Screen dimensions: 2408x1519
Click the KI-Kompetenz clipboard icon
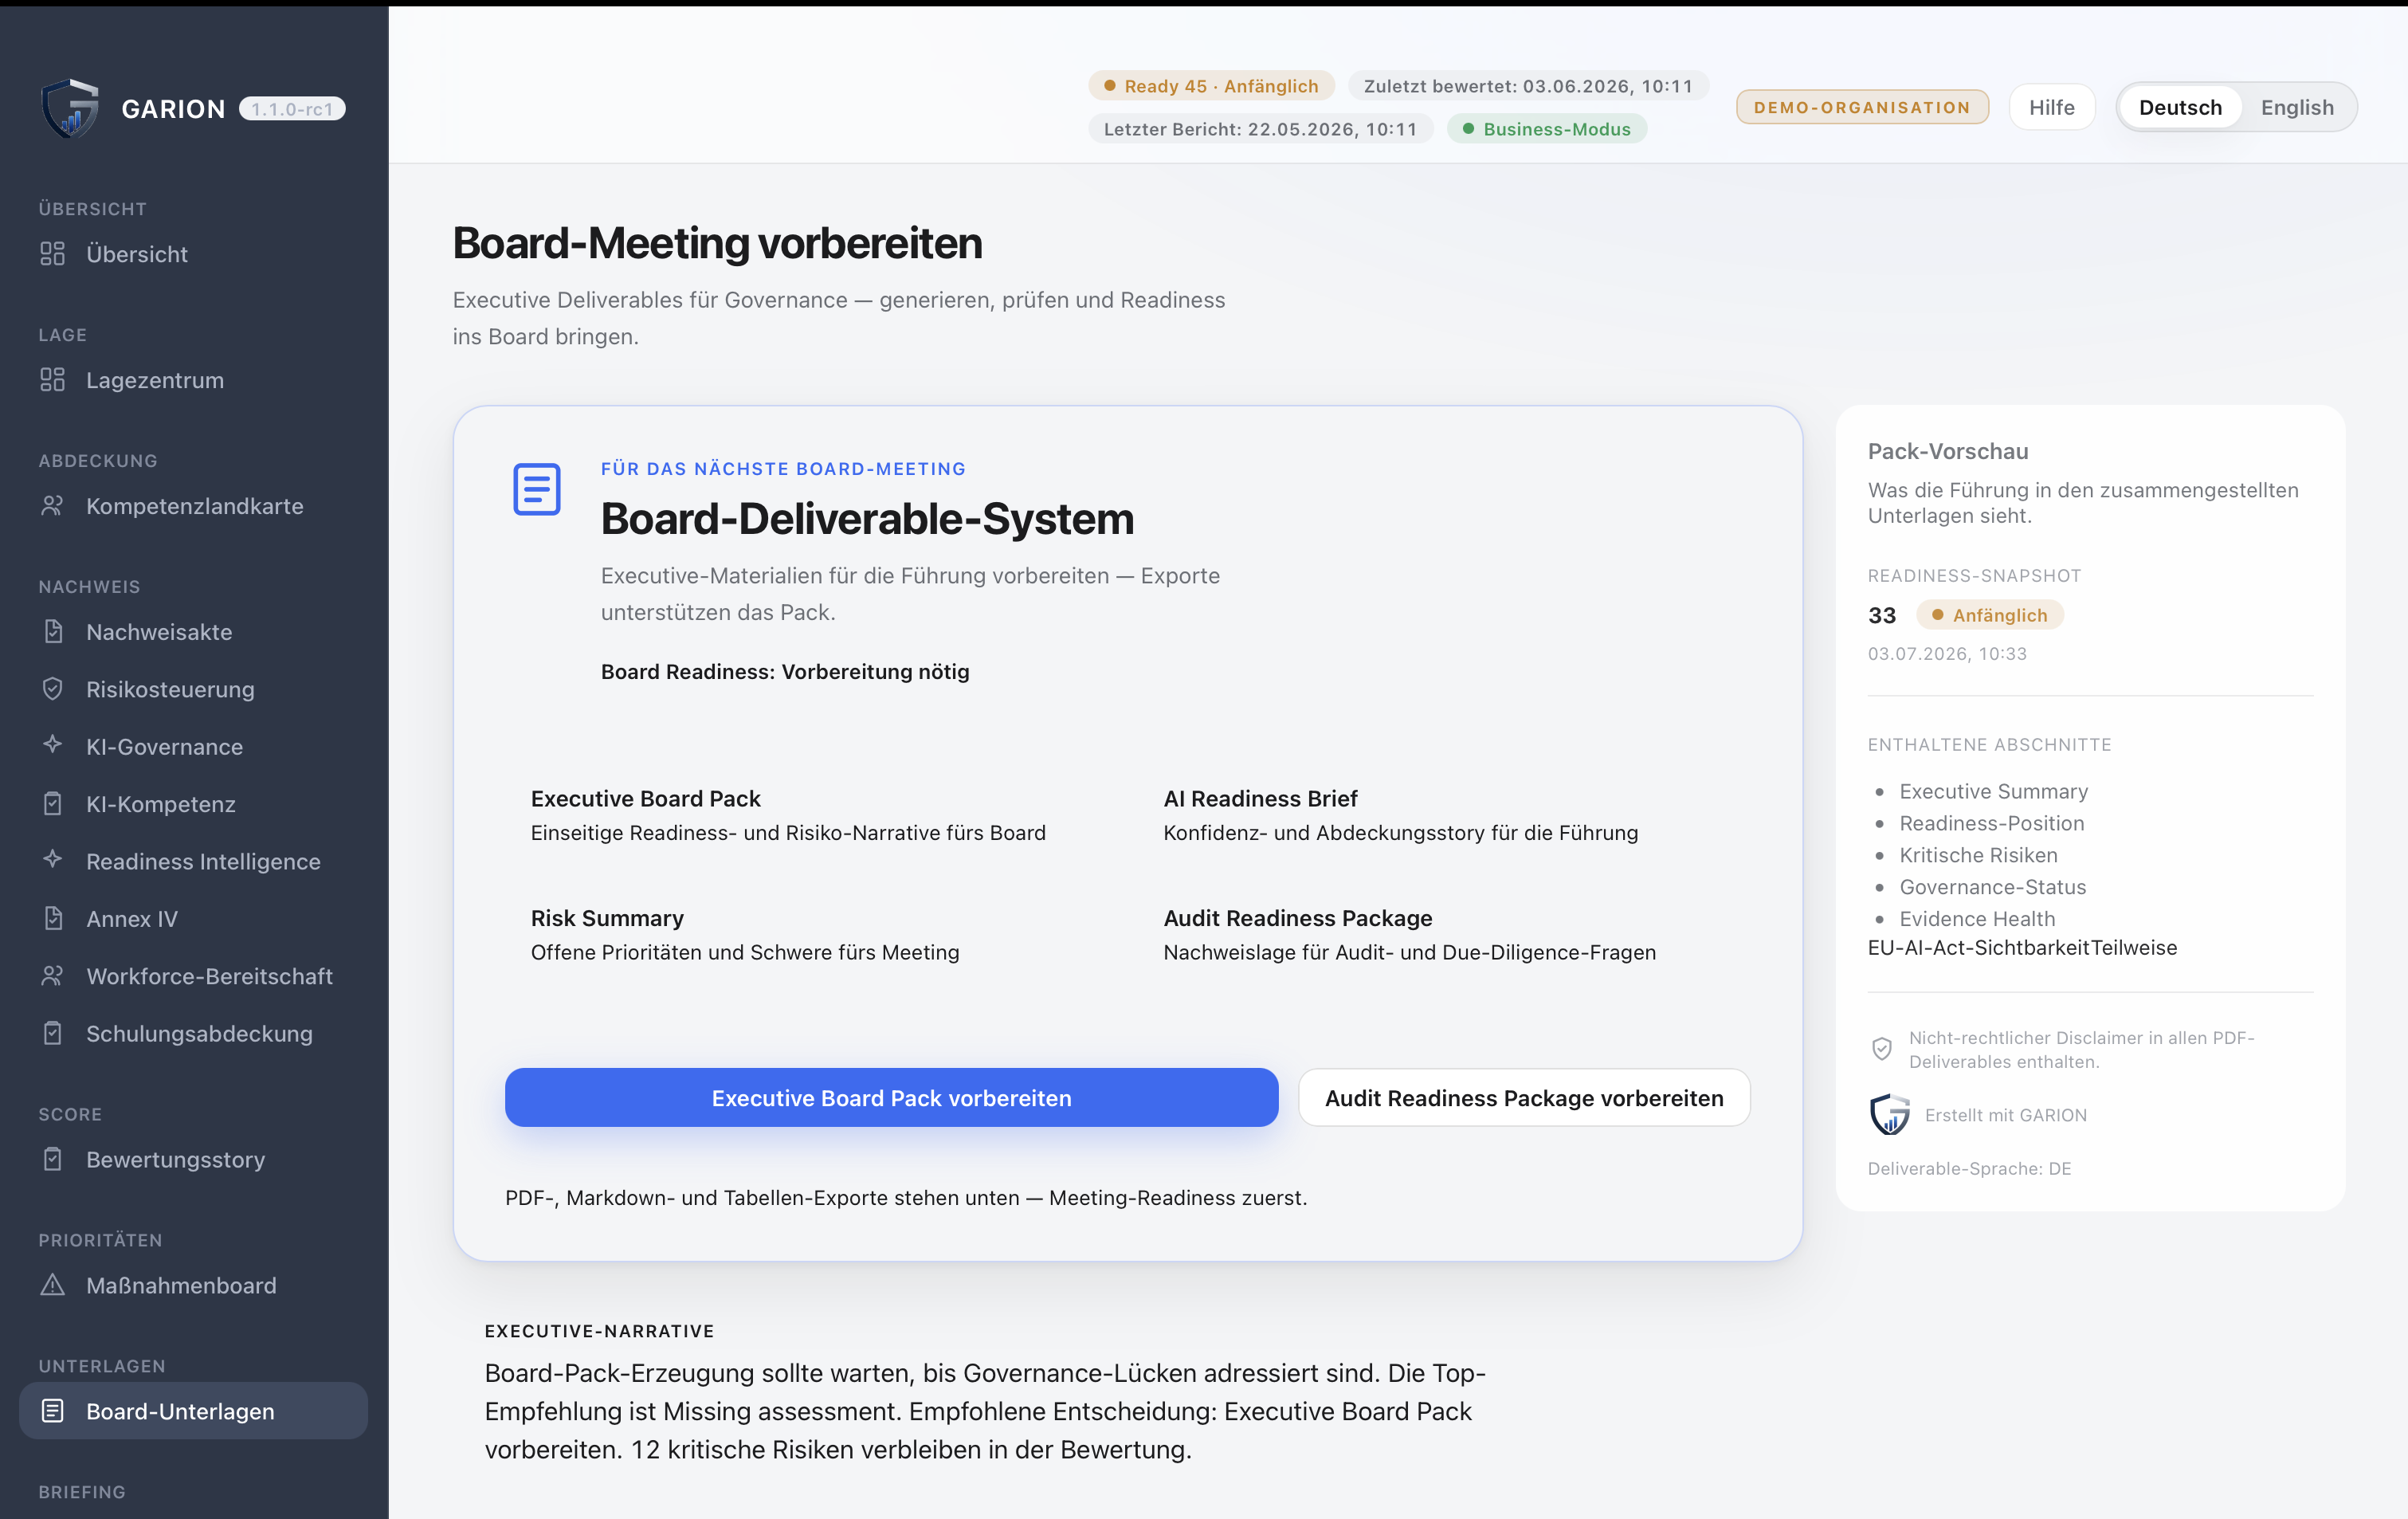pyautogui.click(x=52, y=804)
